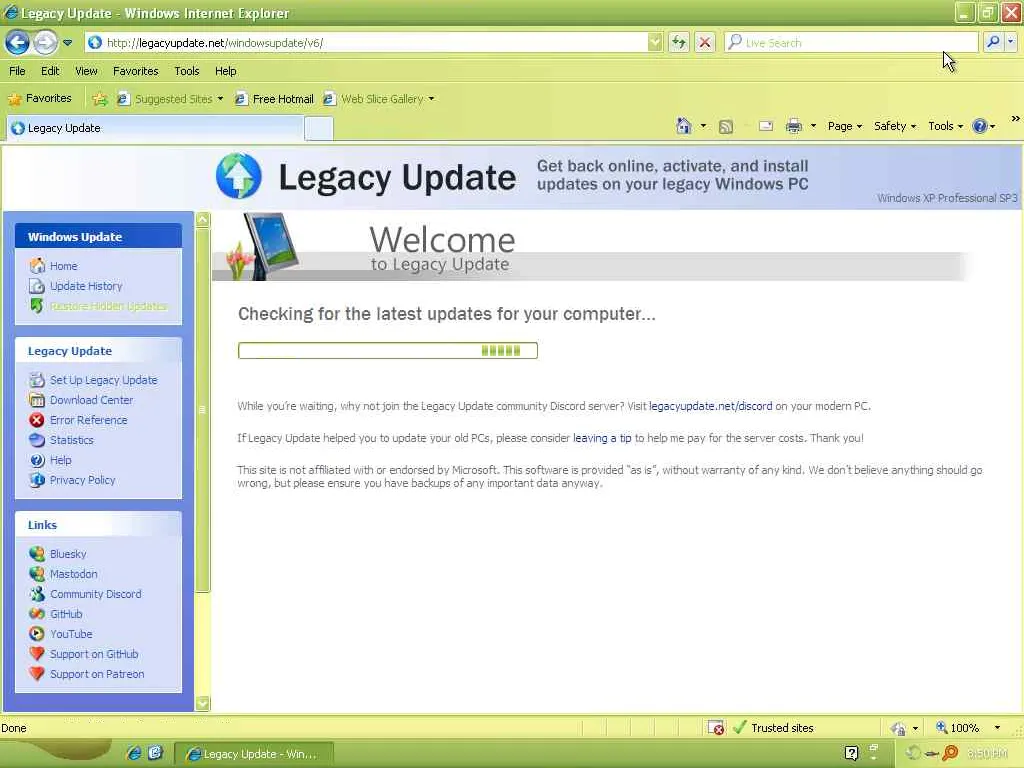Open the Edit menu

point(50,71)
